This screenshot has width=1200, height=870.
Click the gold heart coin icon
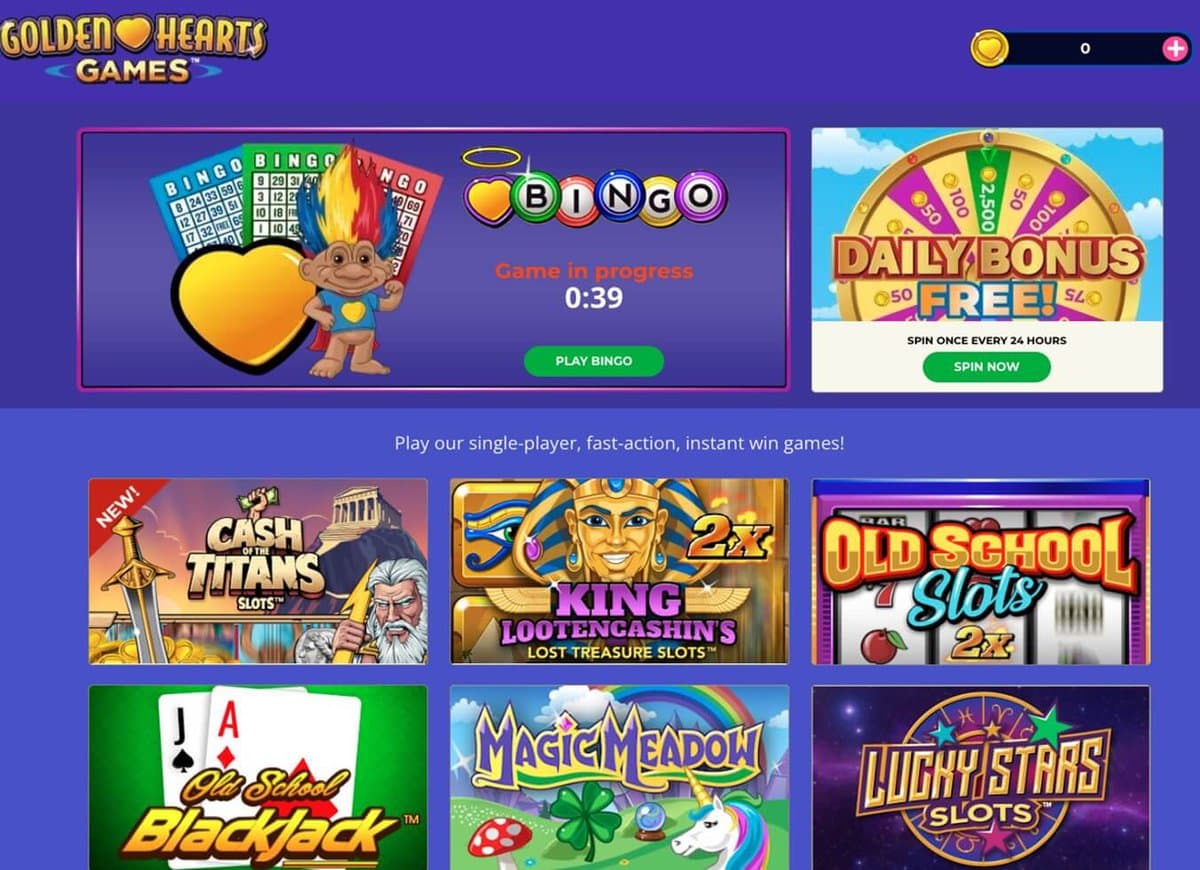click(x=990, y=48)
